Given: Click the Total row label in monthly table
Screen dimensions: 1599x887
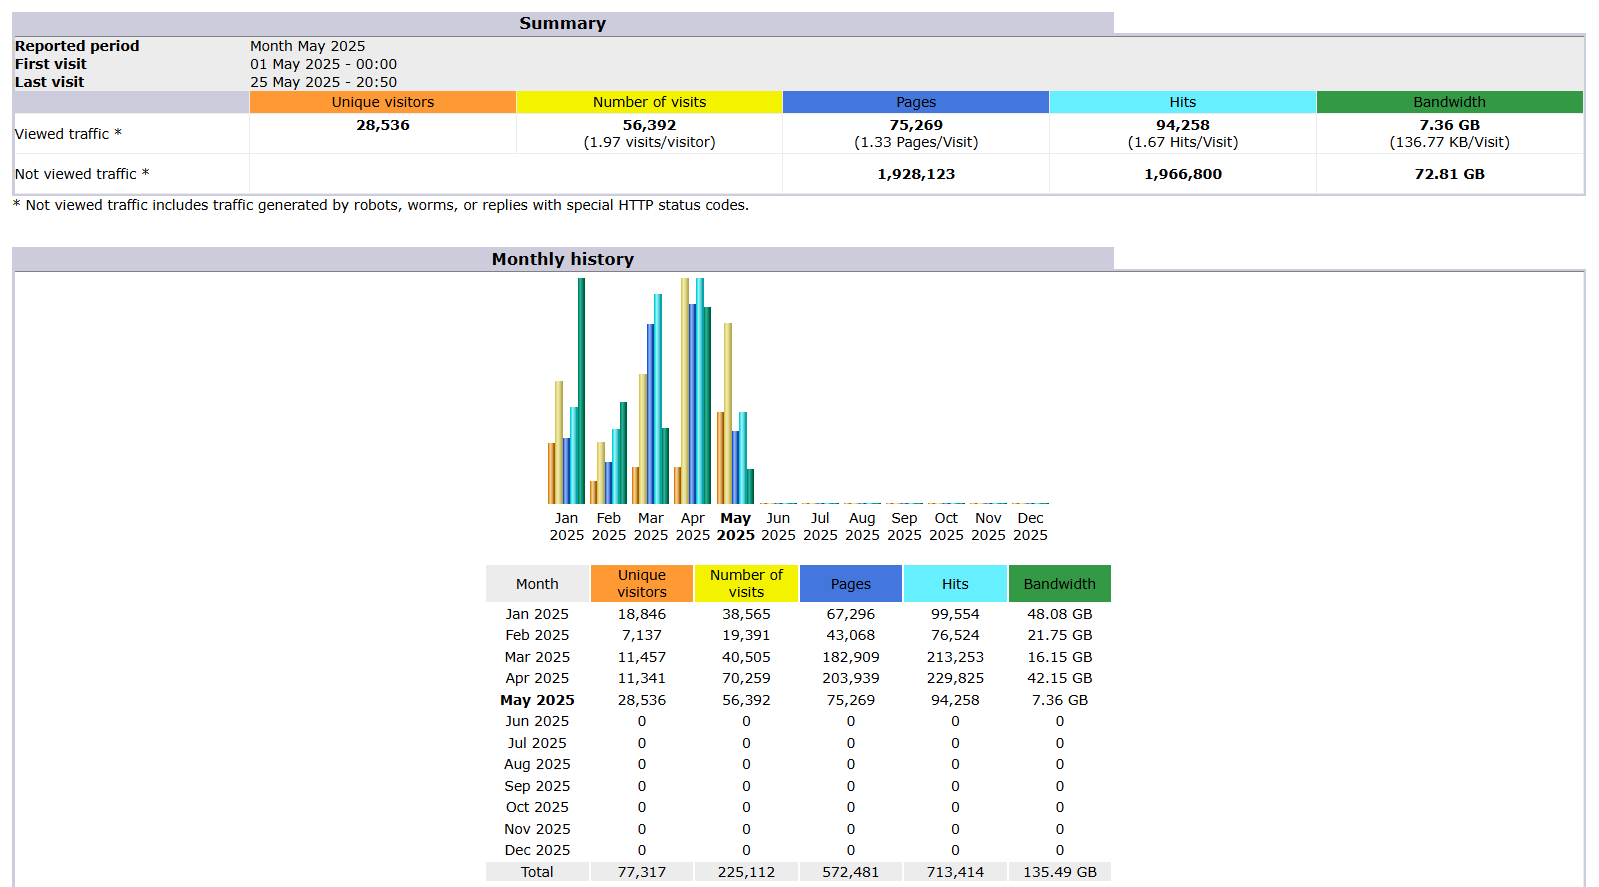Looking at the screenshot, I should click(537, 872).
